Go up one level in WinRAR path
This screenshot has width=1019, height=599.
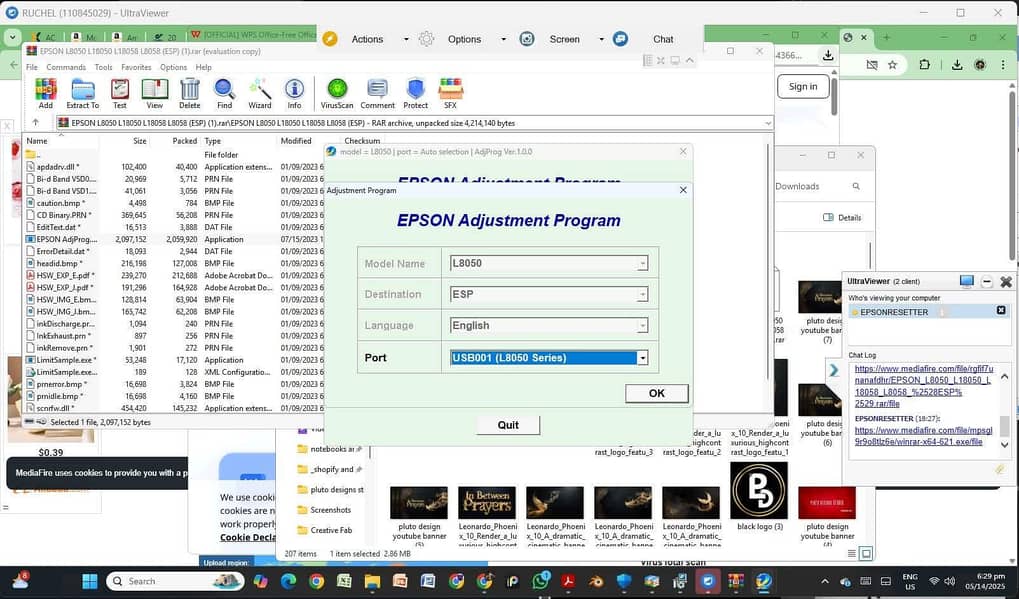(36, 123)
